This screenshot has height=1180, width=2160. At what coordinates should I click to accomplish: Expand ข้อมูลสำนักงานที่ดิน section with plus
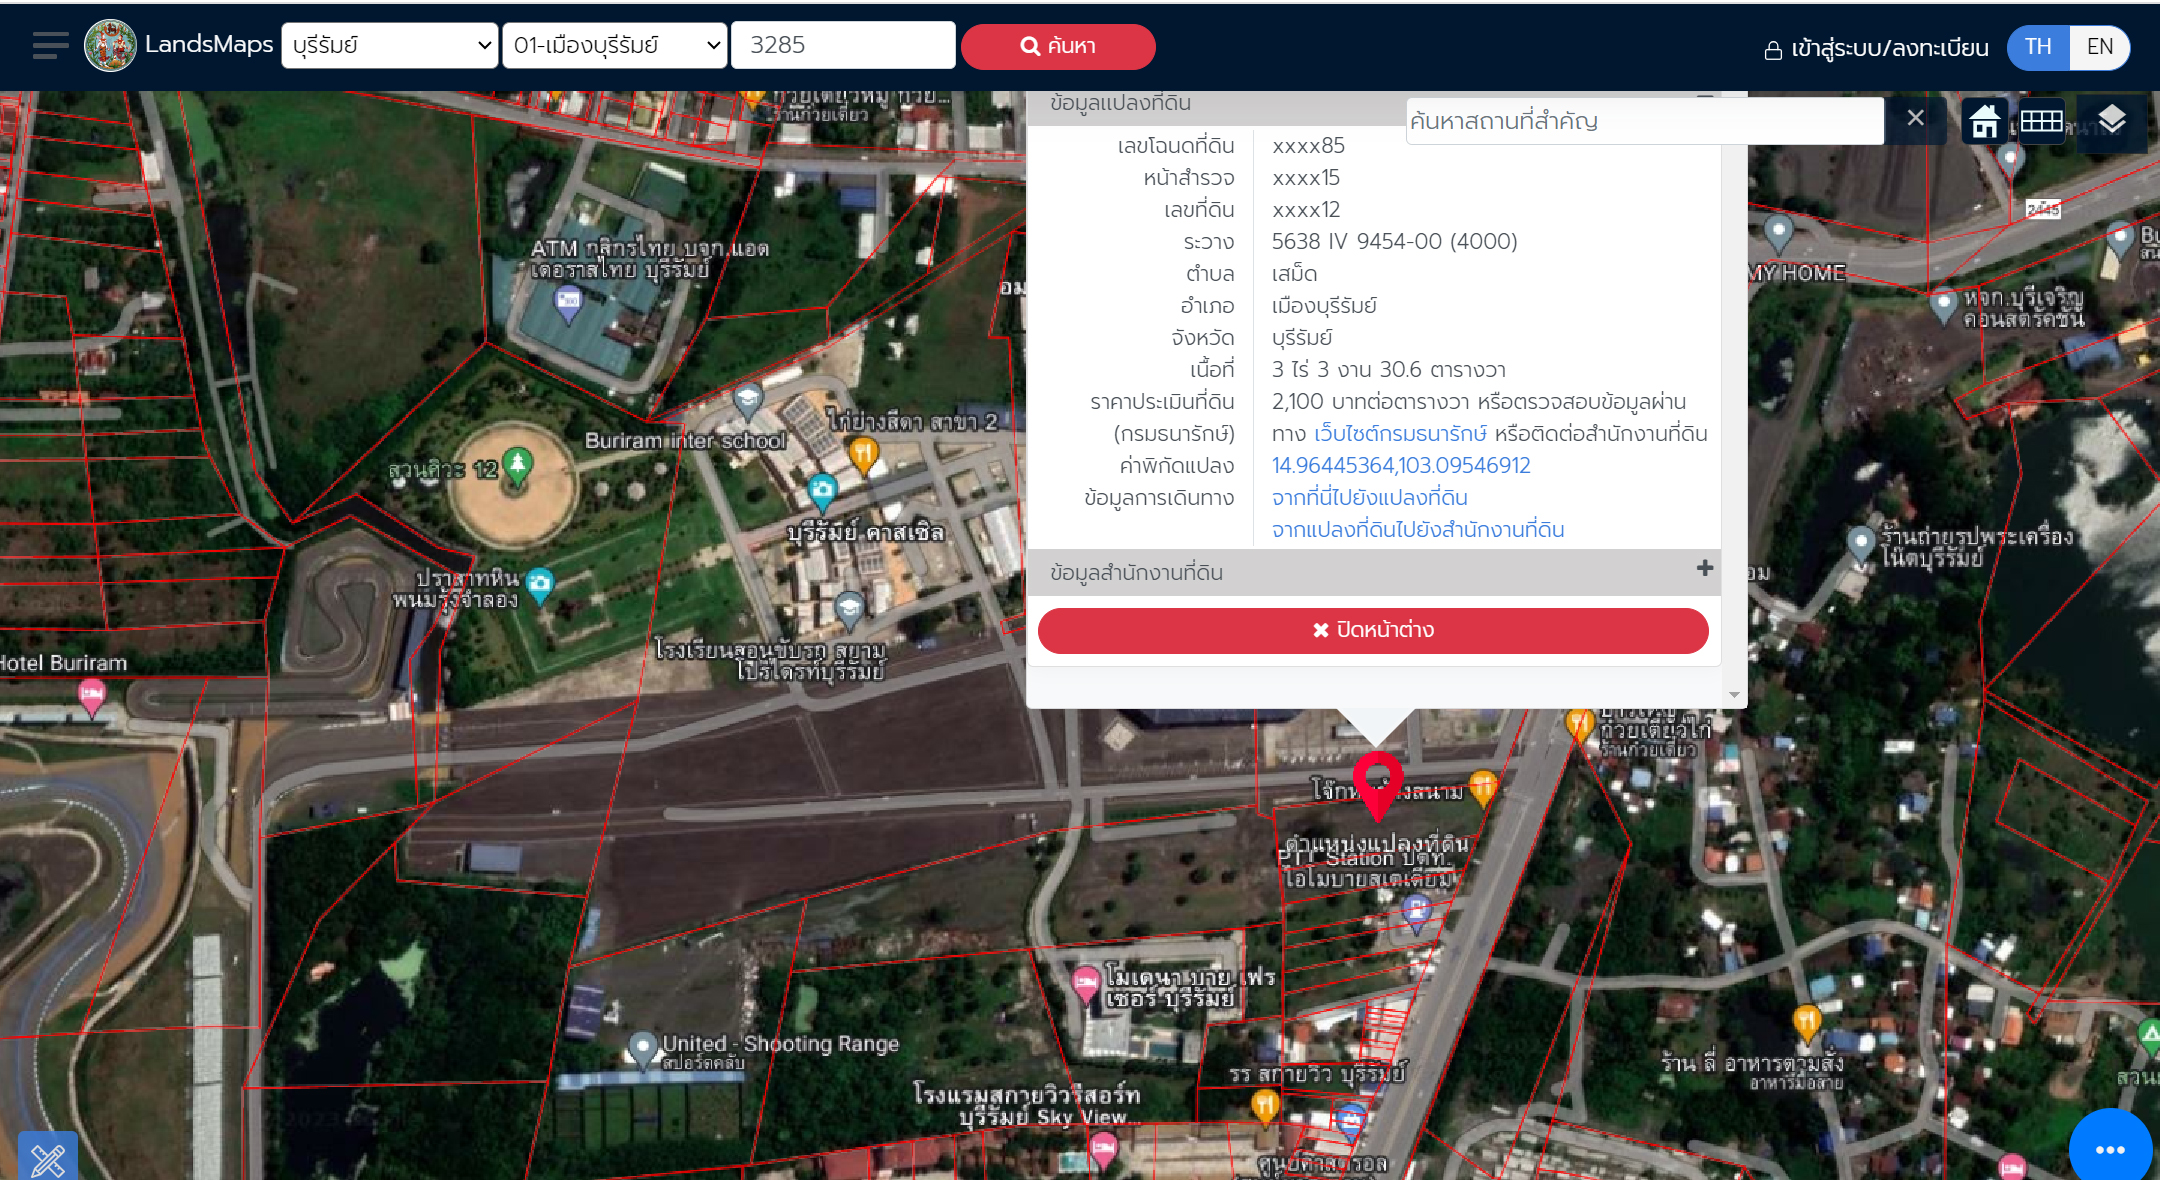[x=1704, y=569]
